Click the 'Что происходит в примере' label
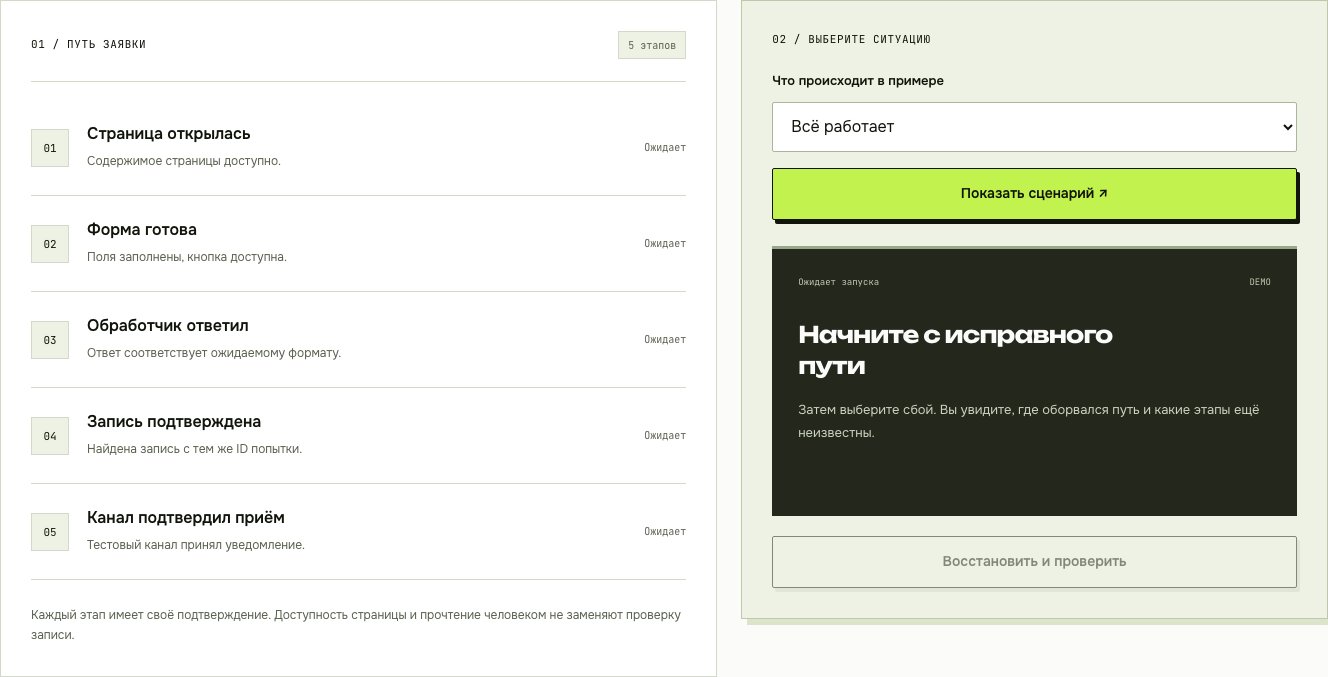 (858, 81)
